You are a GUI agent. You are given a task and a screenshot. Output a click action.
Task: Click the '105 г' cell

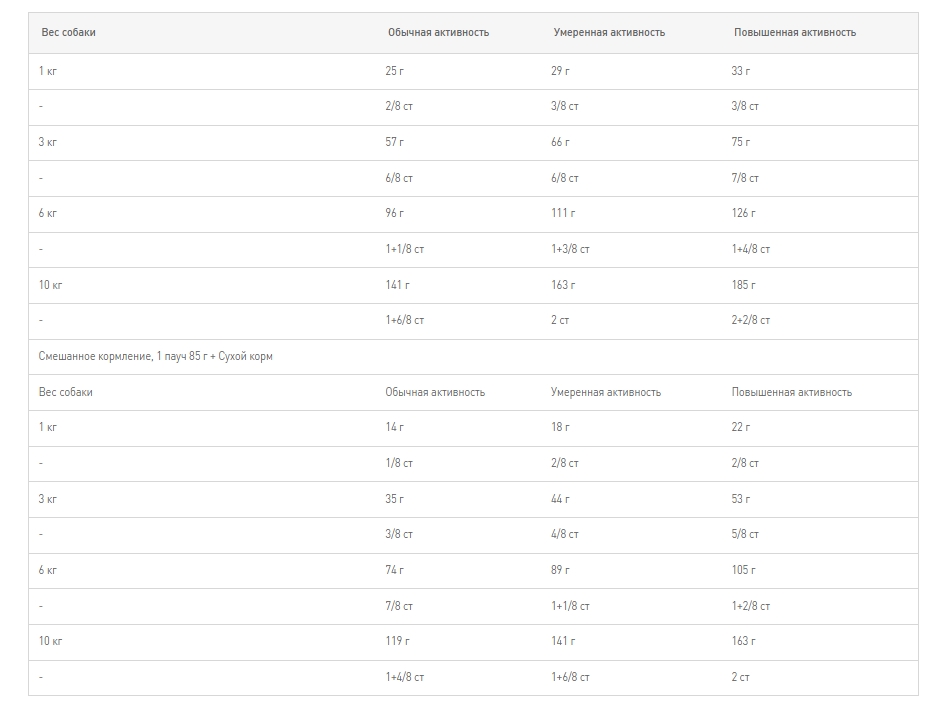point(744,570)
